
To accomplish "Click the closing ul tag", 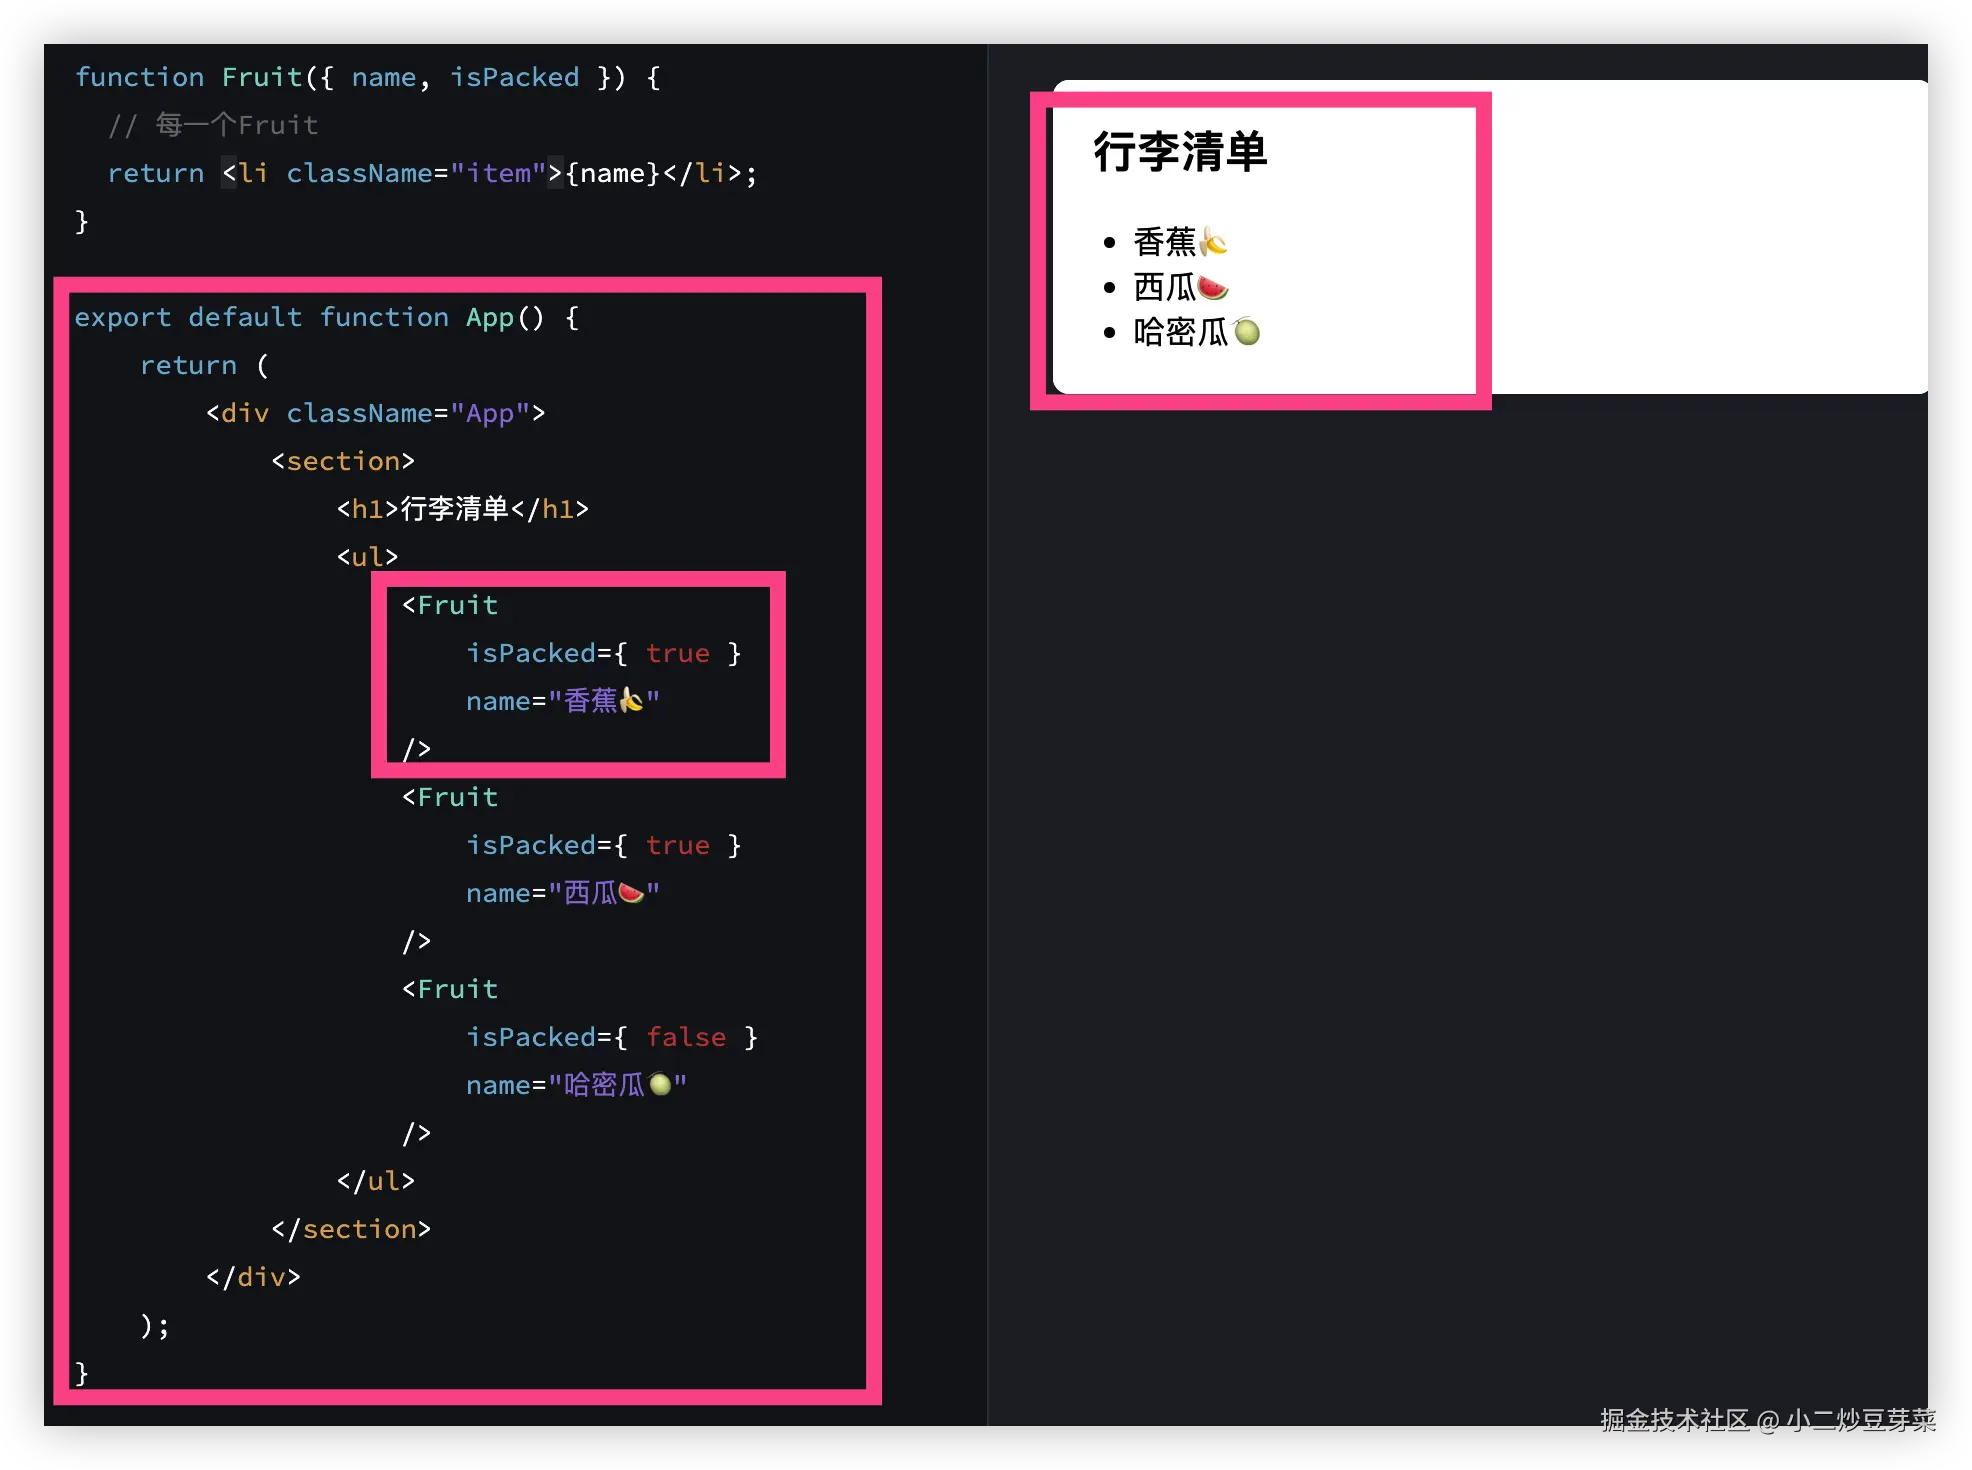I will pyautogui.click(x=376, y=1181).
